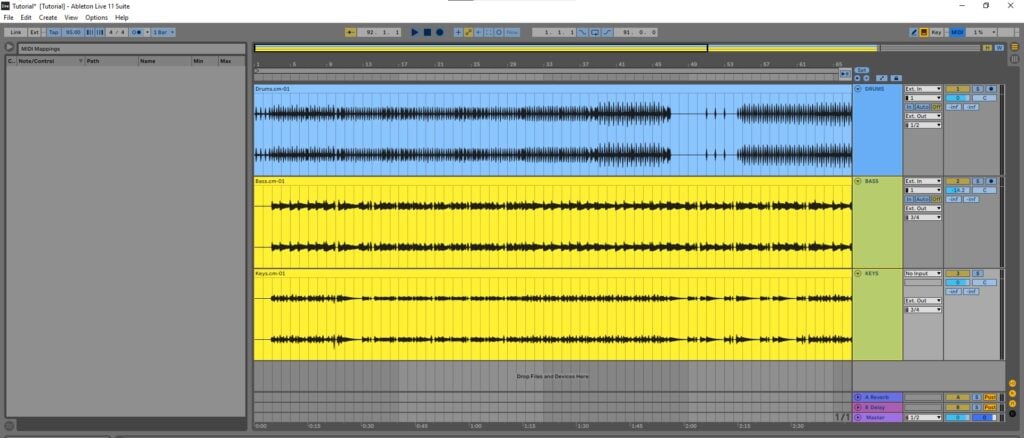Open Master output 1/2 dropdown
The width and height of the screenshot is (1024, 438).
pos(923,417)
